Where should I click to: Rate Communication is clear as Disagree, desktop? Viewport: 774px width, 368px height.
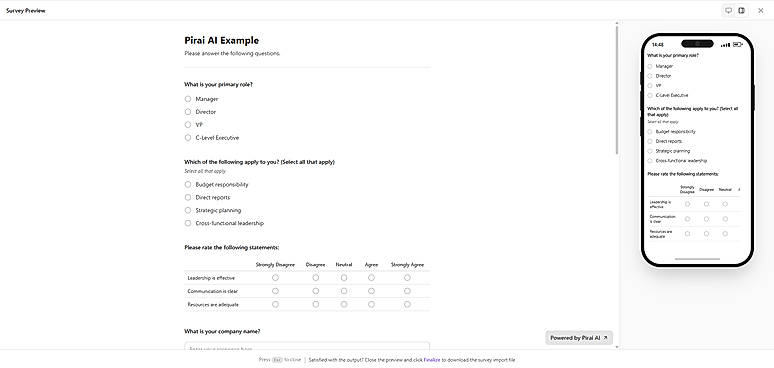(315, 291)
